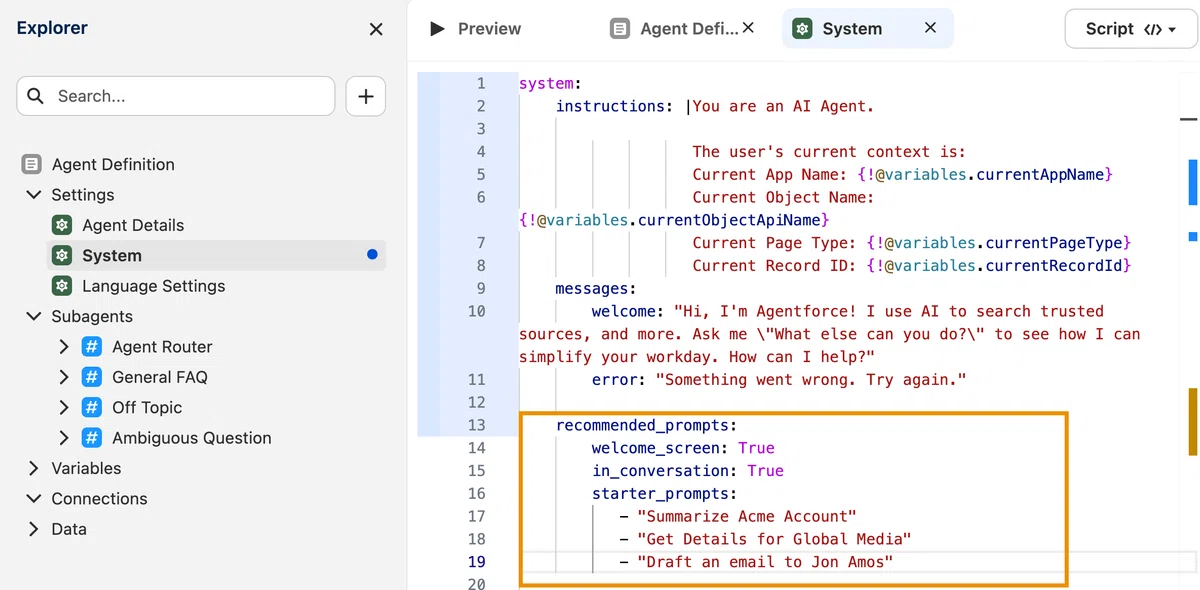Click line number 1 in gutter
1200x590 pixels.
tap(481, 84)
